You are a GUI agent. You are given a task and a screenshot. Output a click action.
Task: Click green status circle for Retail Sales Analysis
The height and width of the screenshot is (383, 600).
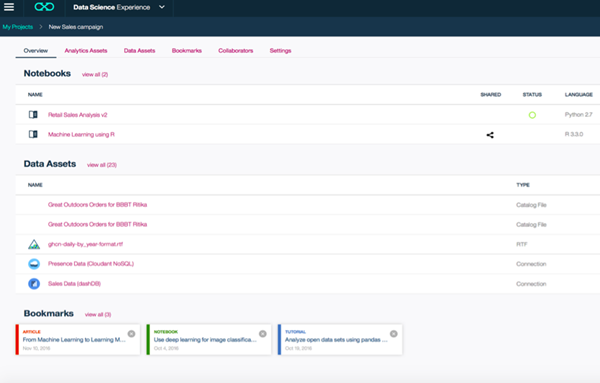pyautogui.click(x=532, y=115)
